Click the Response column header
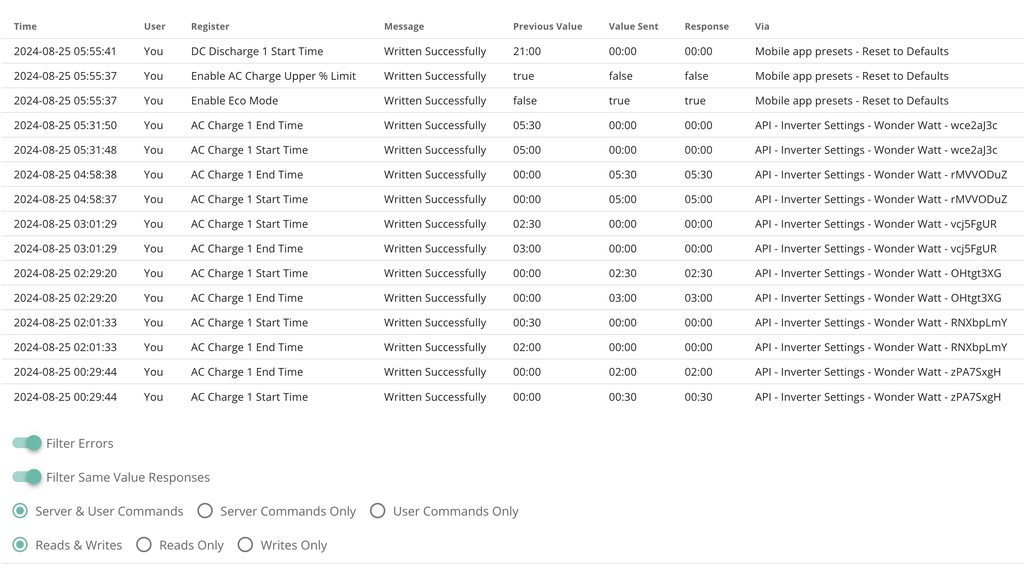 coord(706,26)
